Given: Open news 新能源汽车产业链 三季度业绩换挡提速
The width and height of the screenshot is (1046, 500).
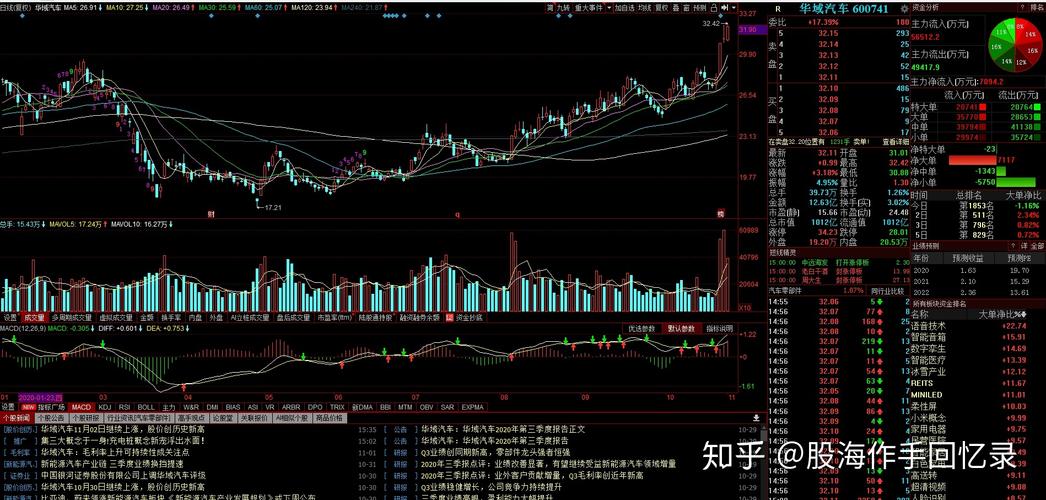Looking at the screenshot, I should 112,463.
